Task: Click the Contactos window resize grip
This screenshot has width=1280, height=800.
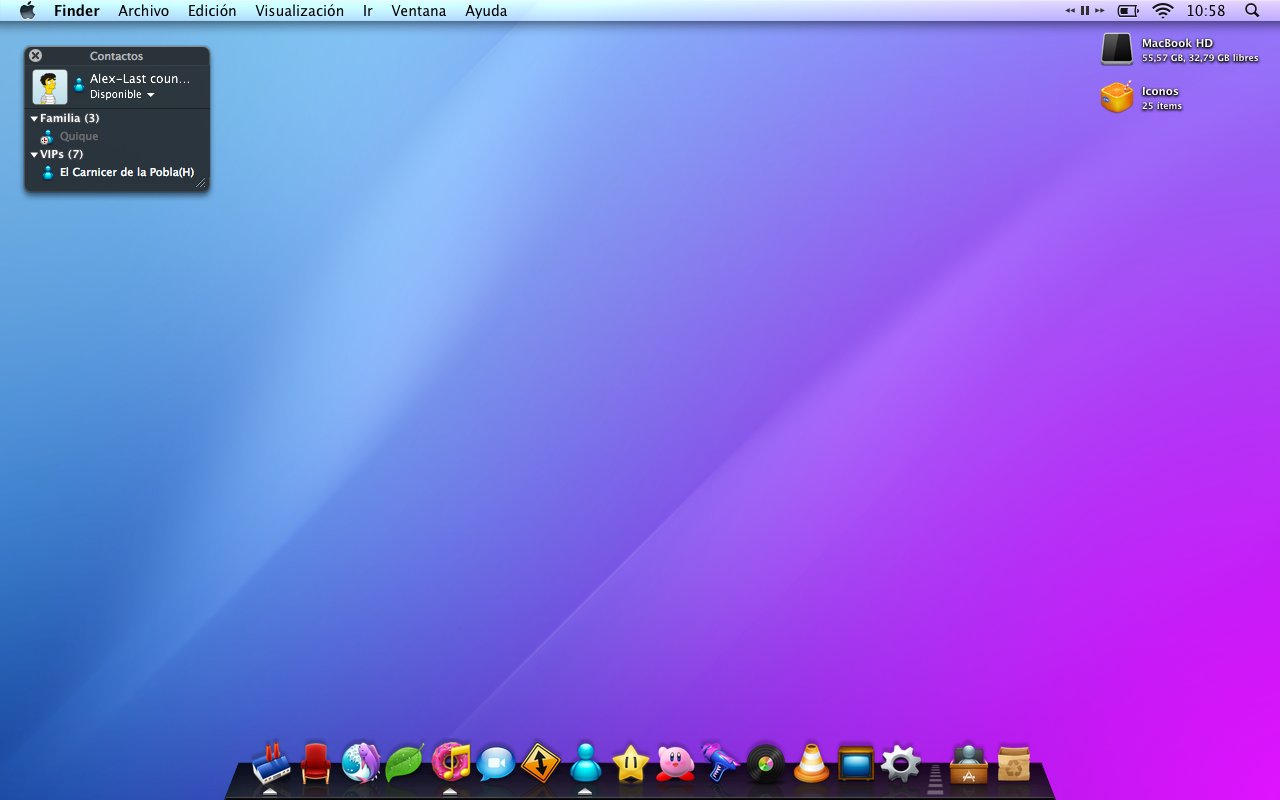Action: [x=201, y=183]
